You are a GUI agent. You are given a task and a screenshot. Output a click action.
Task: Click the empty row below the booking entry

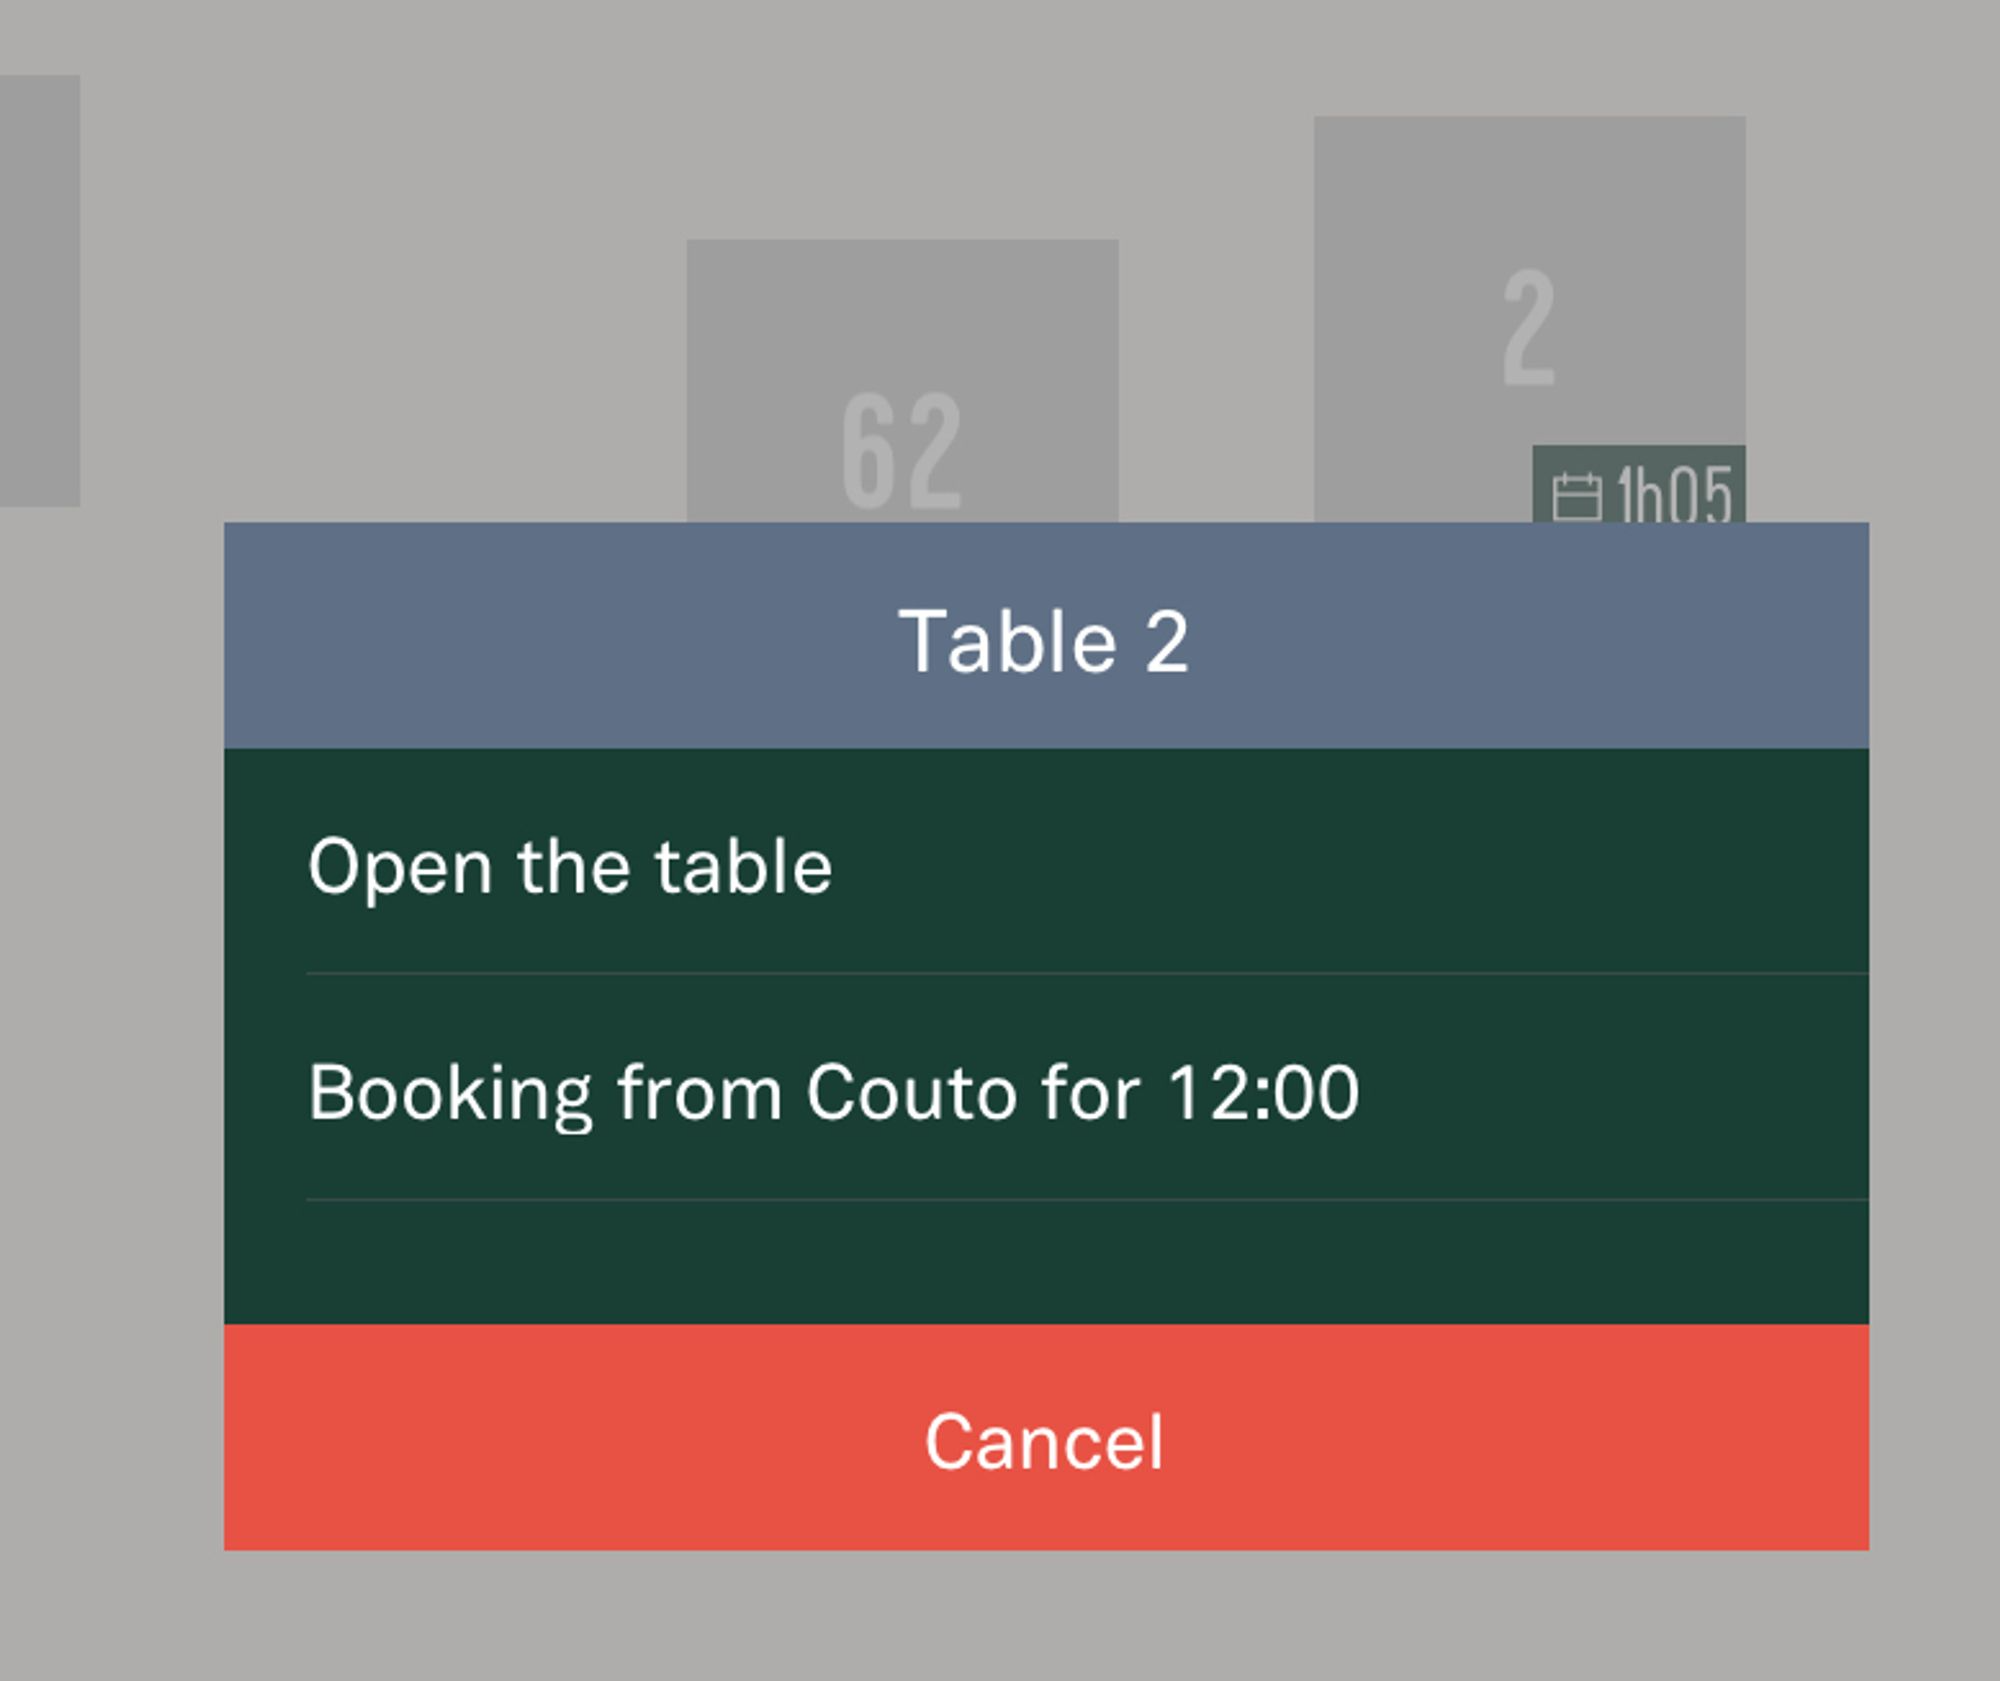tap(1045, 1262)
